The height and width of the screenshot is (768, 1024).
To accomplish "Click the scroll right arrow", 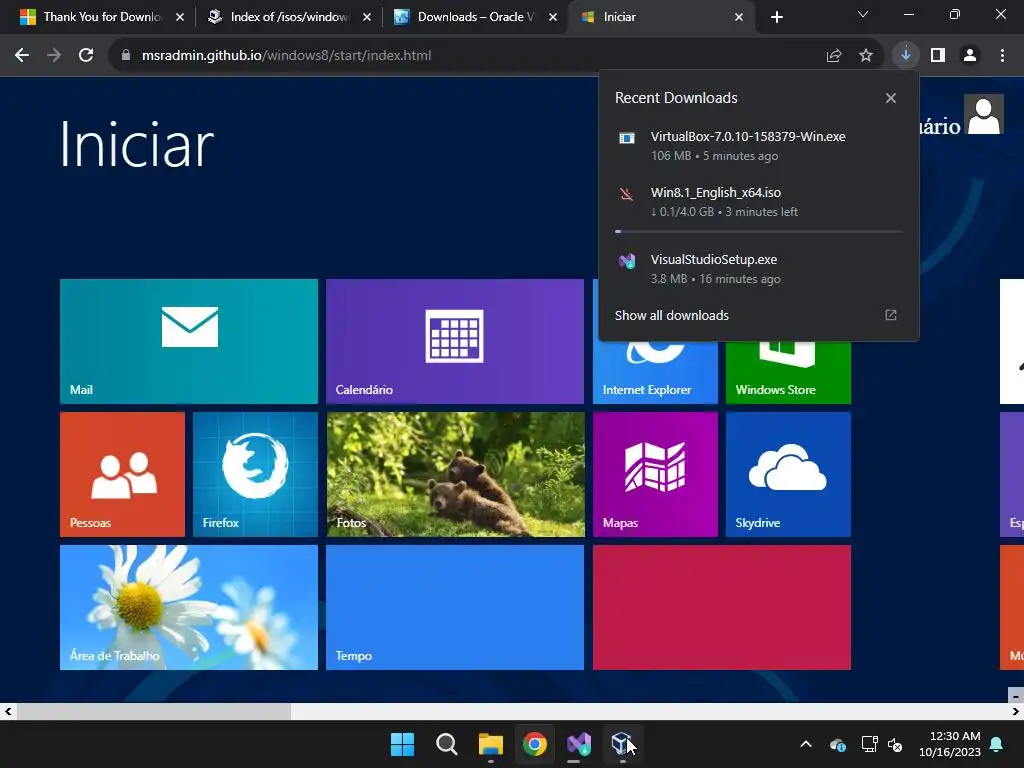I will click(1016, 711).
